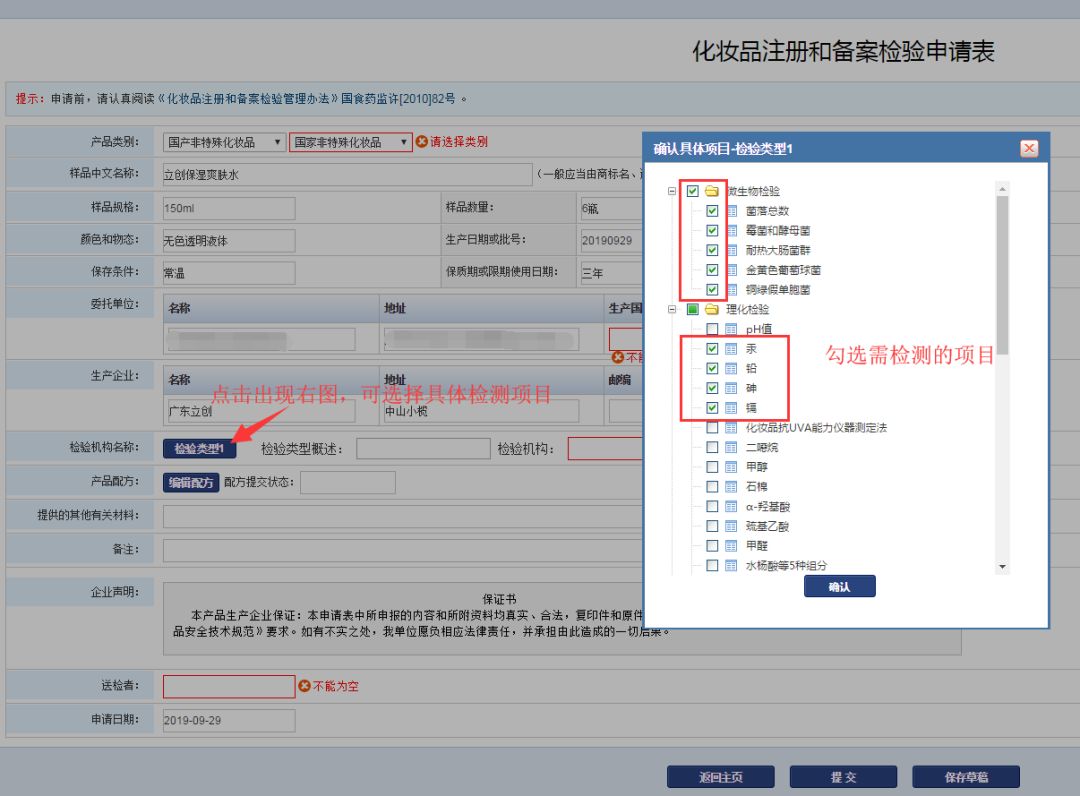This screenshot has height=796, width=1080.
Task: Collapse the 理化检验 tree node
Action: (x=673, y=310)
